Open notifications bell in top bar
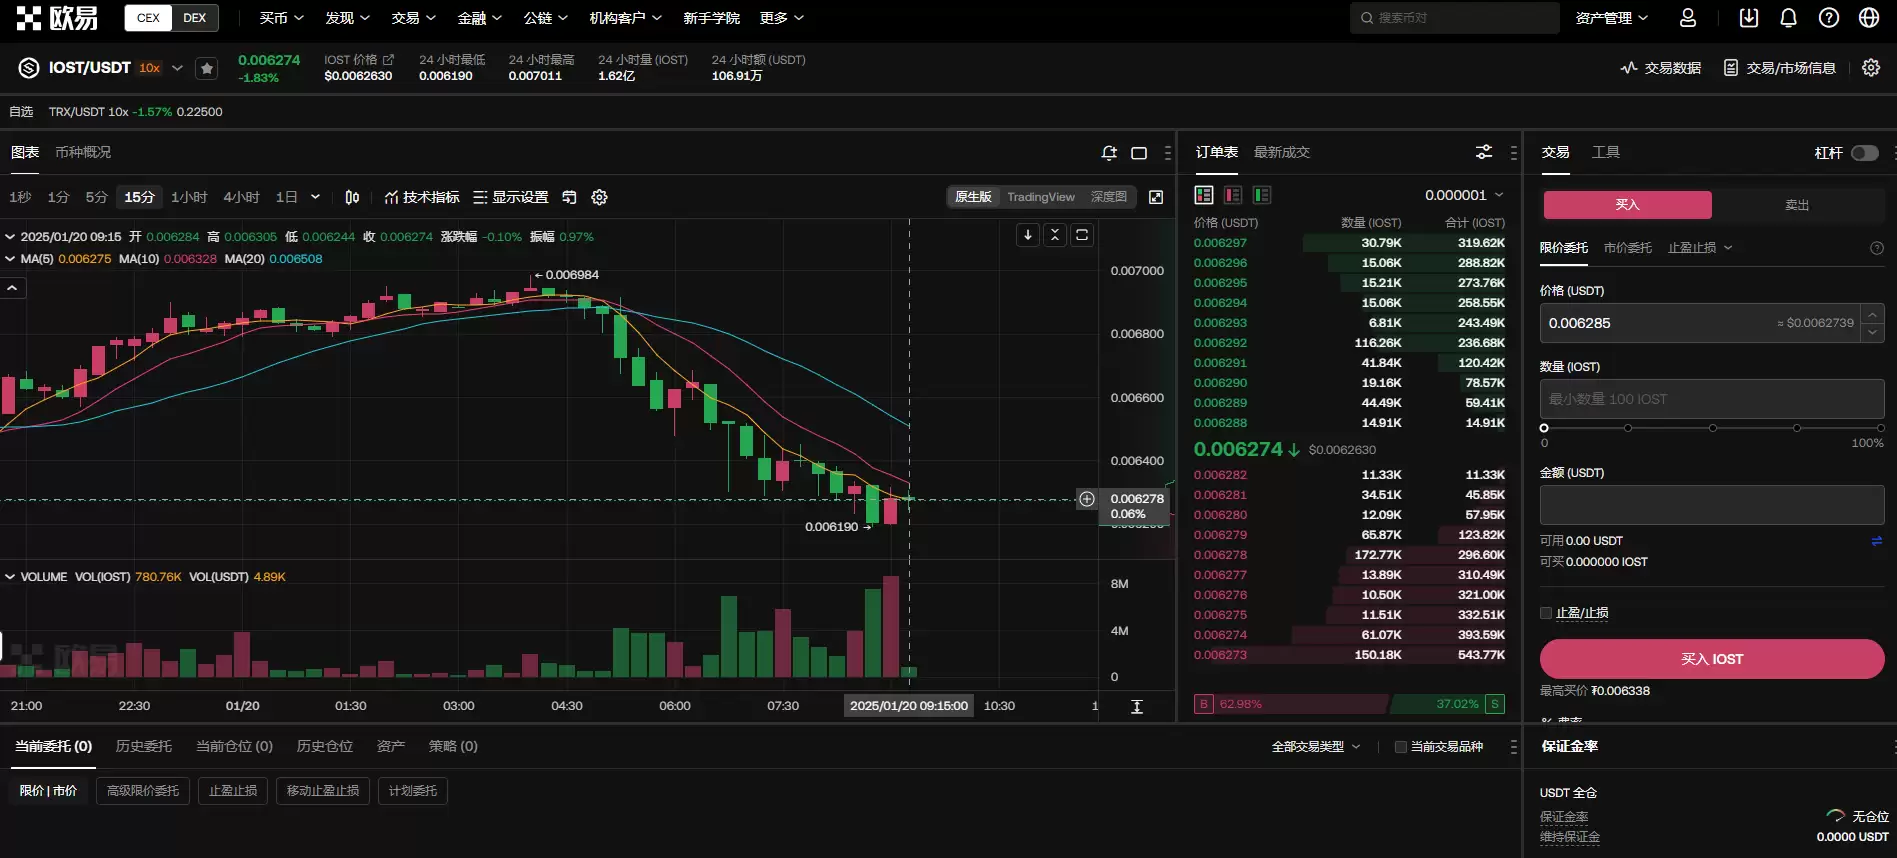The width and height of the screenshot is (1897, 858). pos(1789,18)
